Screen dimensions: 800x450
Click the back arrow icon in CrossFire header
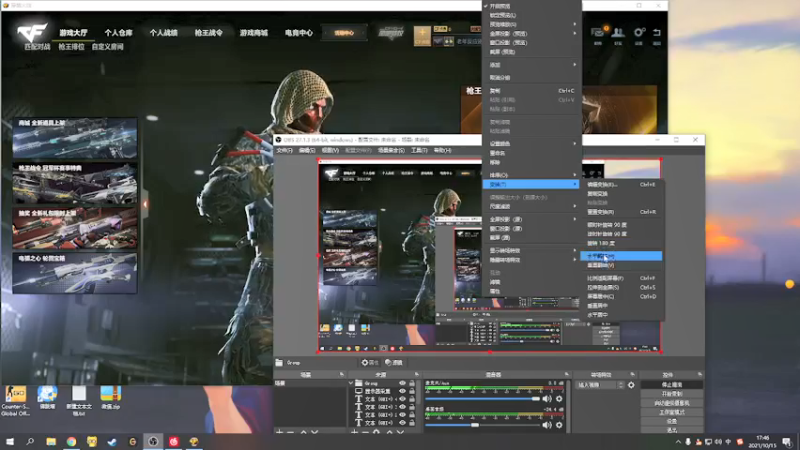pyautogui.click(x=657, y=33)
